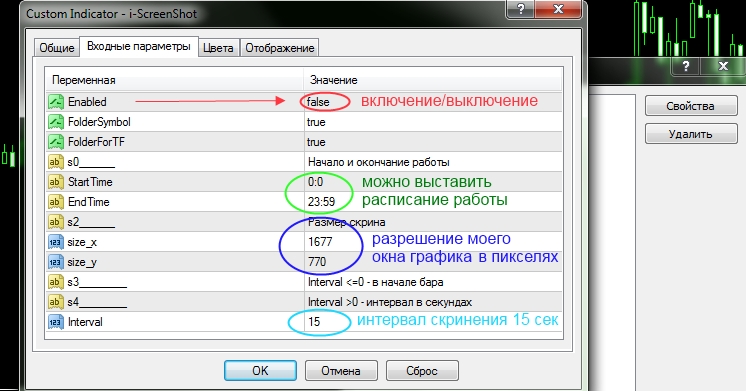Select the FolderSymbol value true

click(316, 122)
